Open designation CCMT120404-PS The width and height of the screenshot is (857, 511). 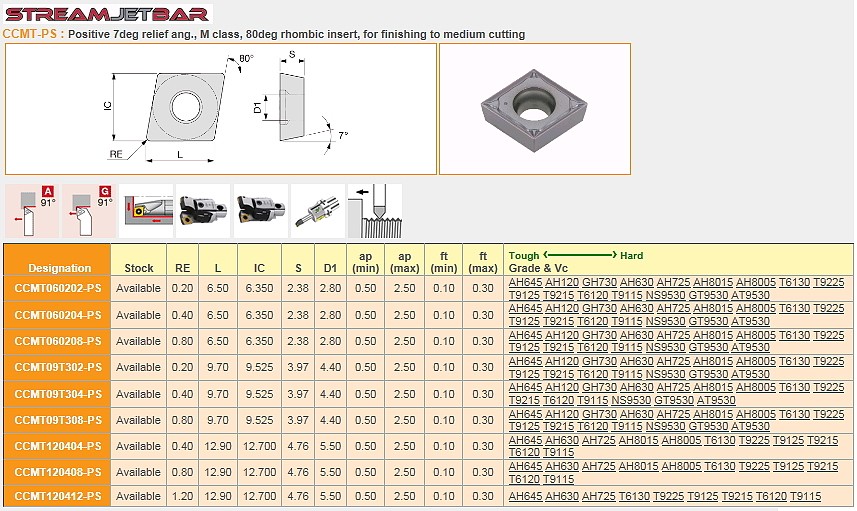click(x=58, y=446)
